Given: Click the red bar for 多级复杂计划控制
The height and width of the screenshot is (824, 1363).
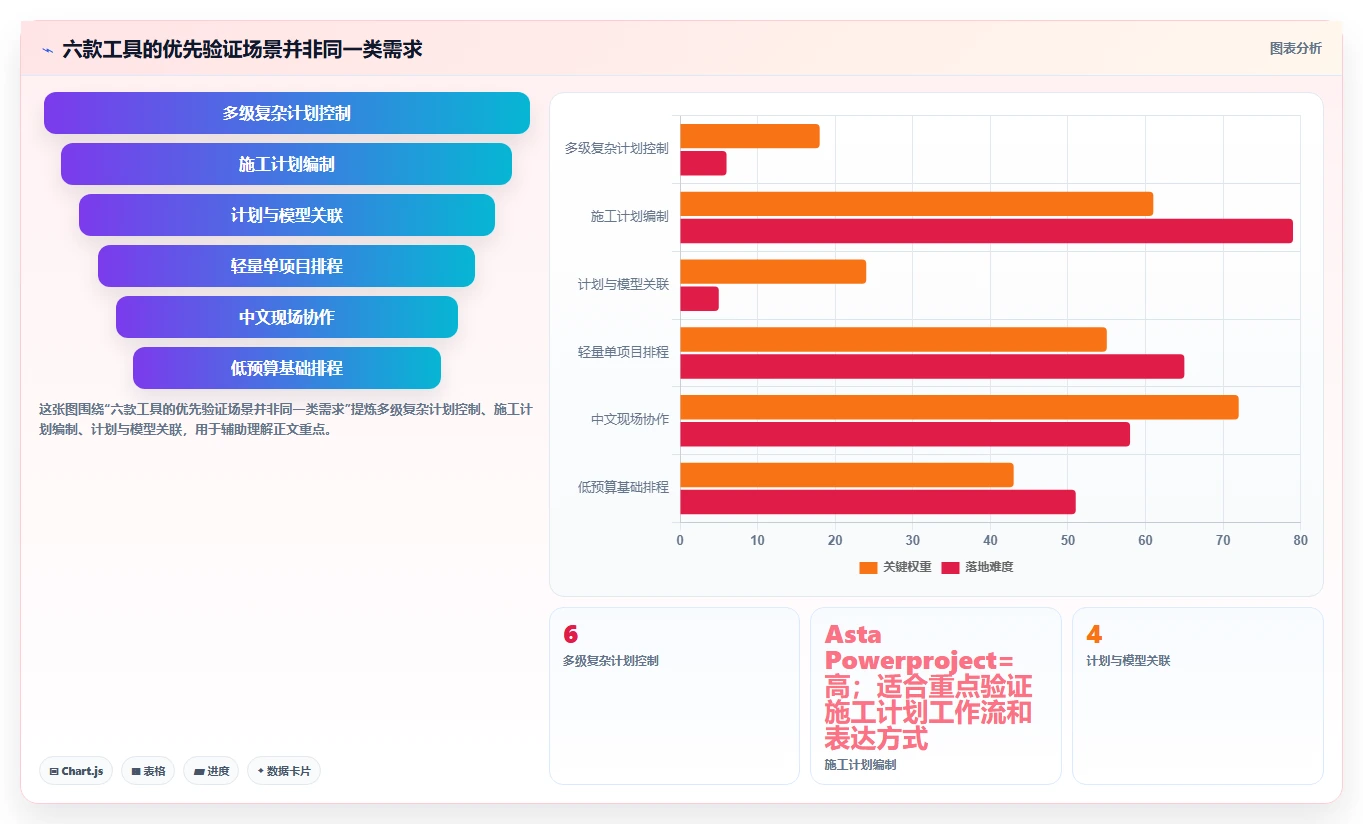Looking at the screenshot, I should (x=704, y=163).
